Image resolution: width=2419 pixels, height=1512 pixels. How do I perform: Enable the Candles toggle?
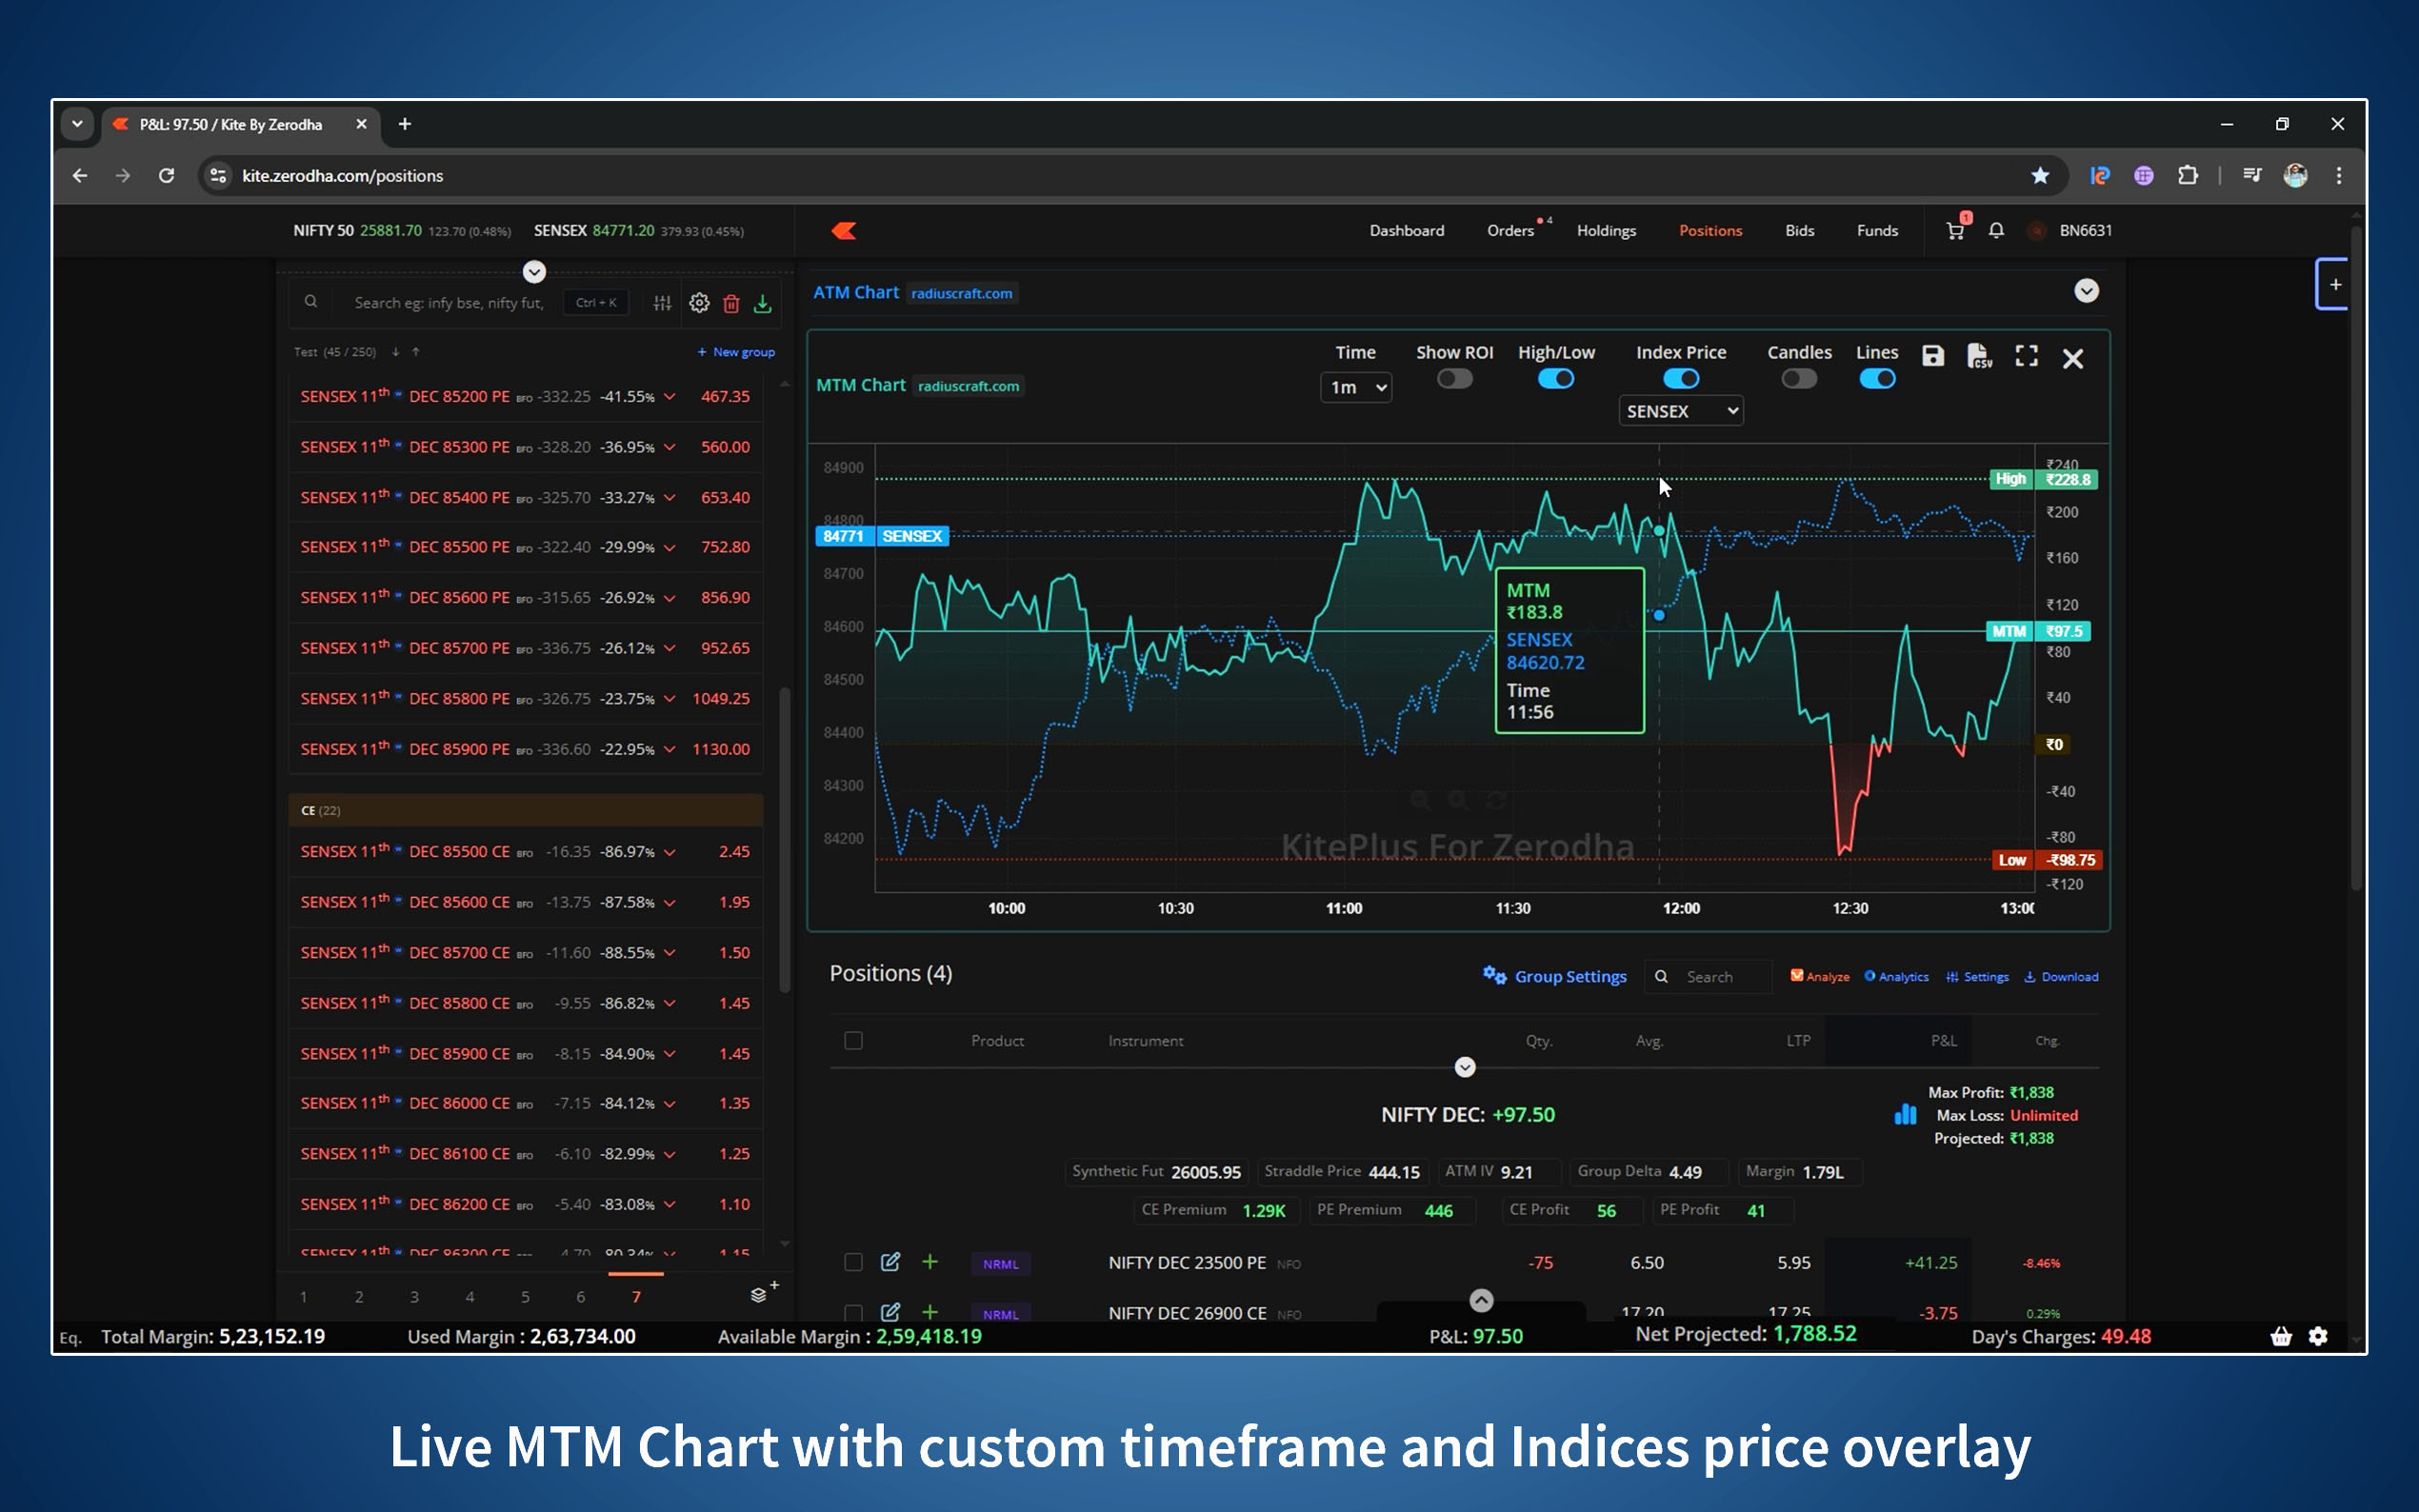point(1798,379)
